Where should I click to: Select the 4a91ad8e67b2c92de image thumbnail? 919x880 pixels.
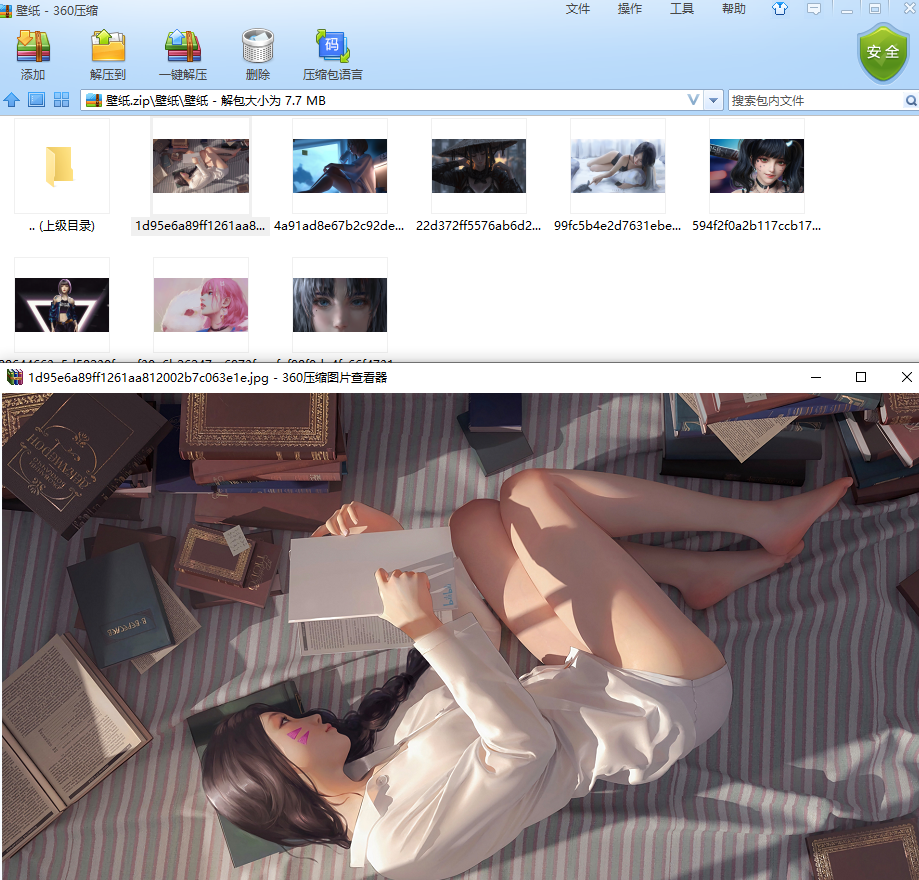[x=339, y=166]
